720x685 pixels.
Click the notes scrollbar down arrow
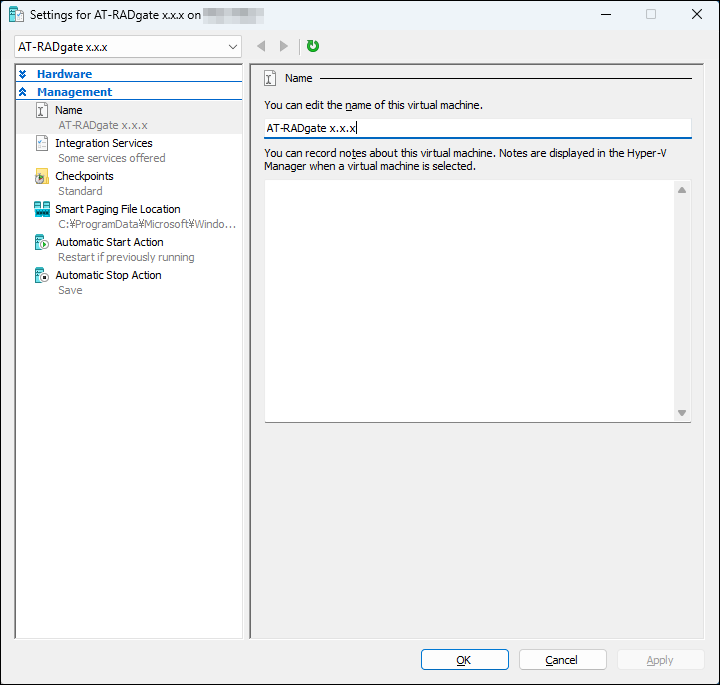point(682,412)
